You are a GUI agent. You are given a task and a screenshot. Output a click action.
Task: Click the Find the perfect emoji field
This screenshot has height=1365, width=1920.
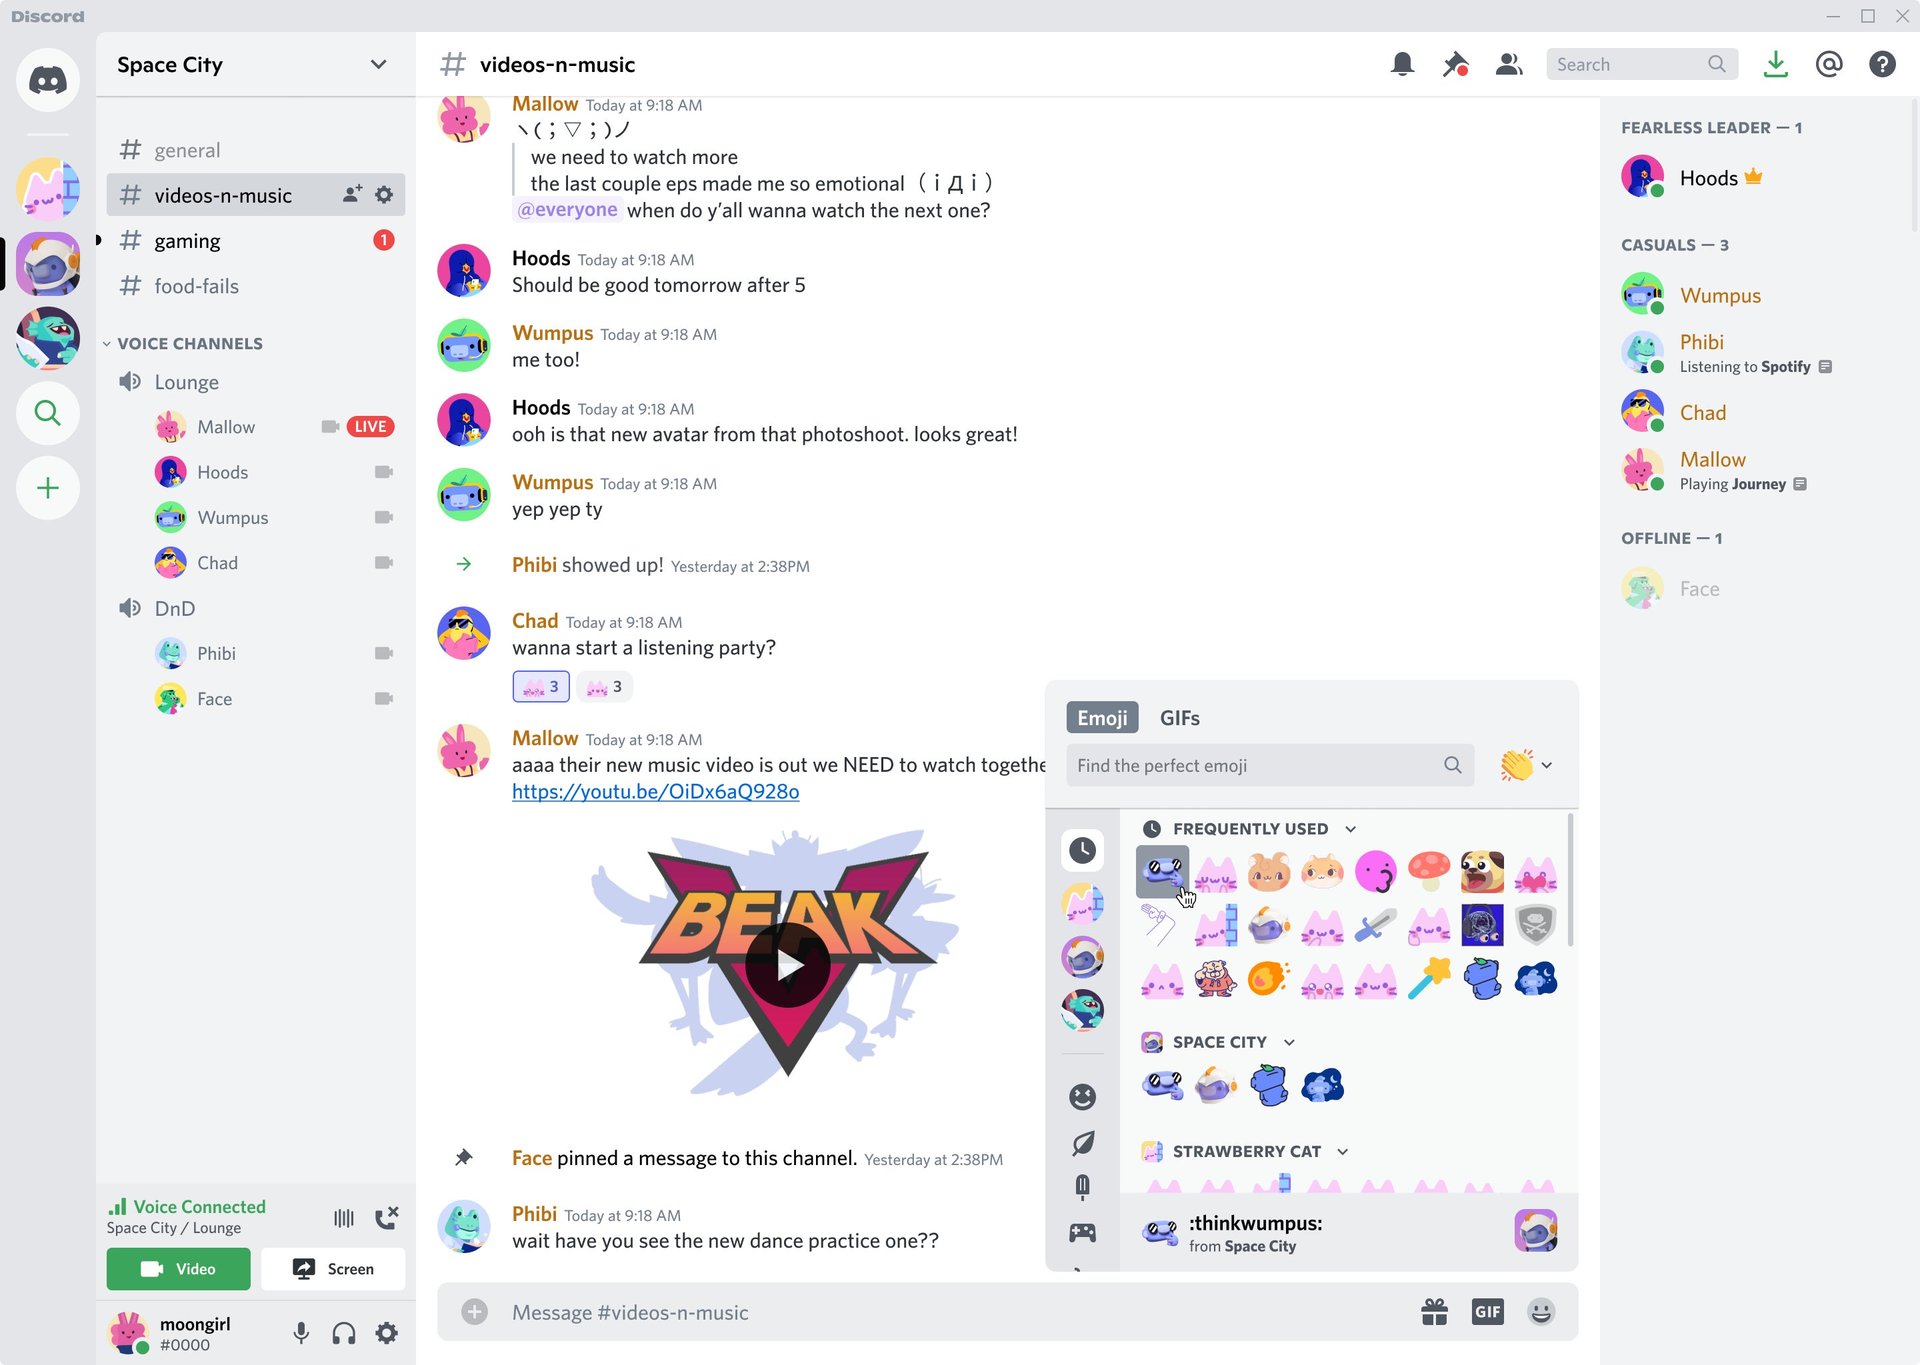pos(1270,765)
